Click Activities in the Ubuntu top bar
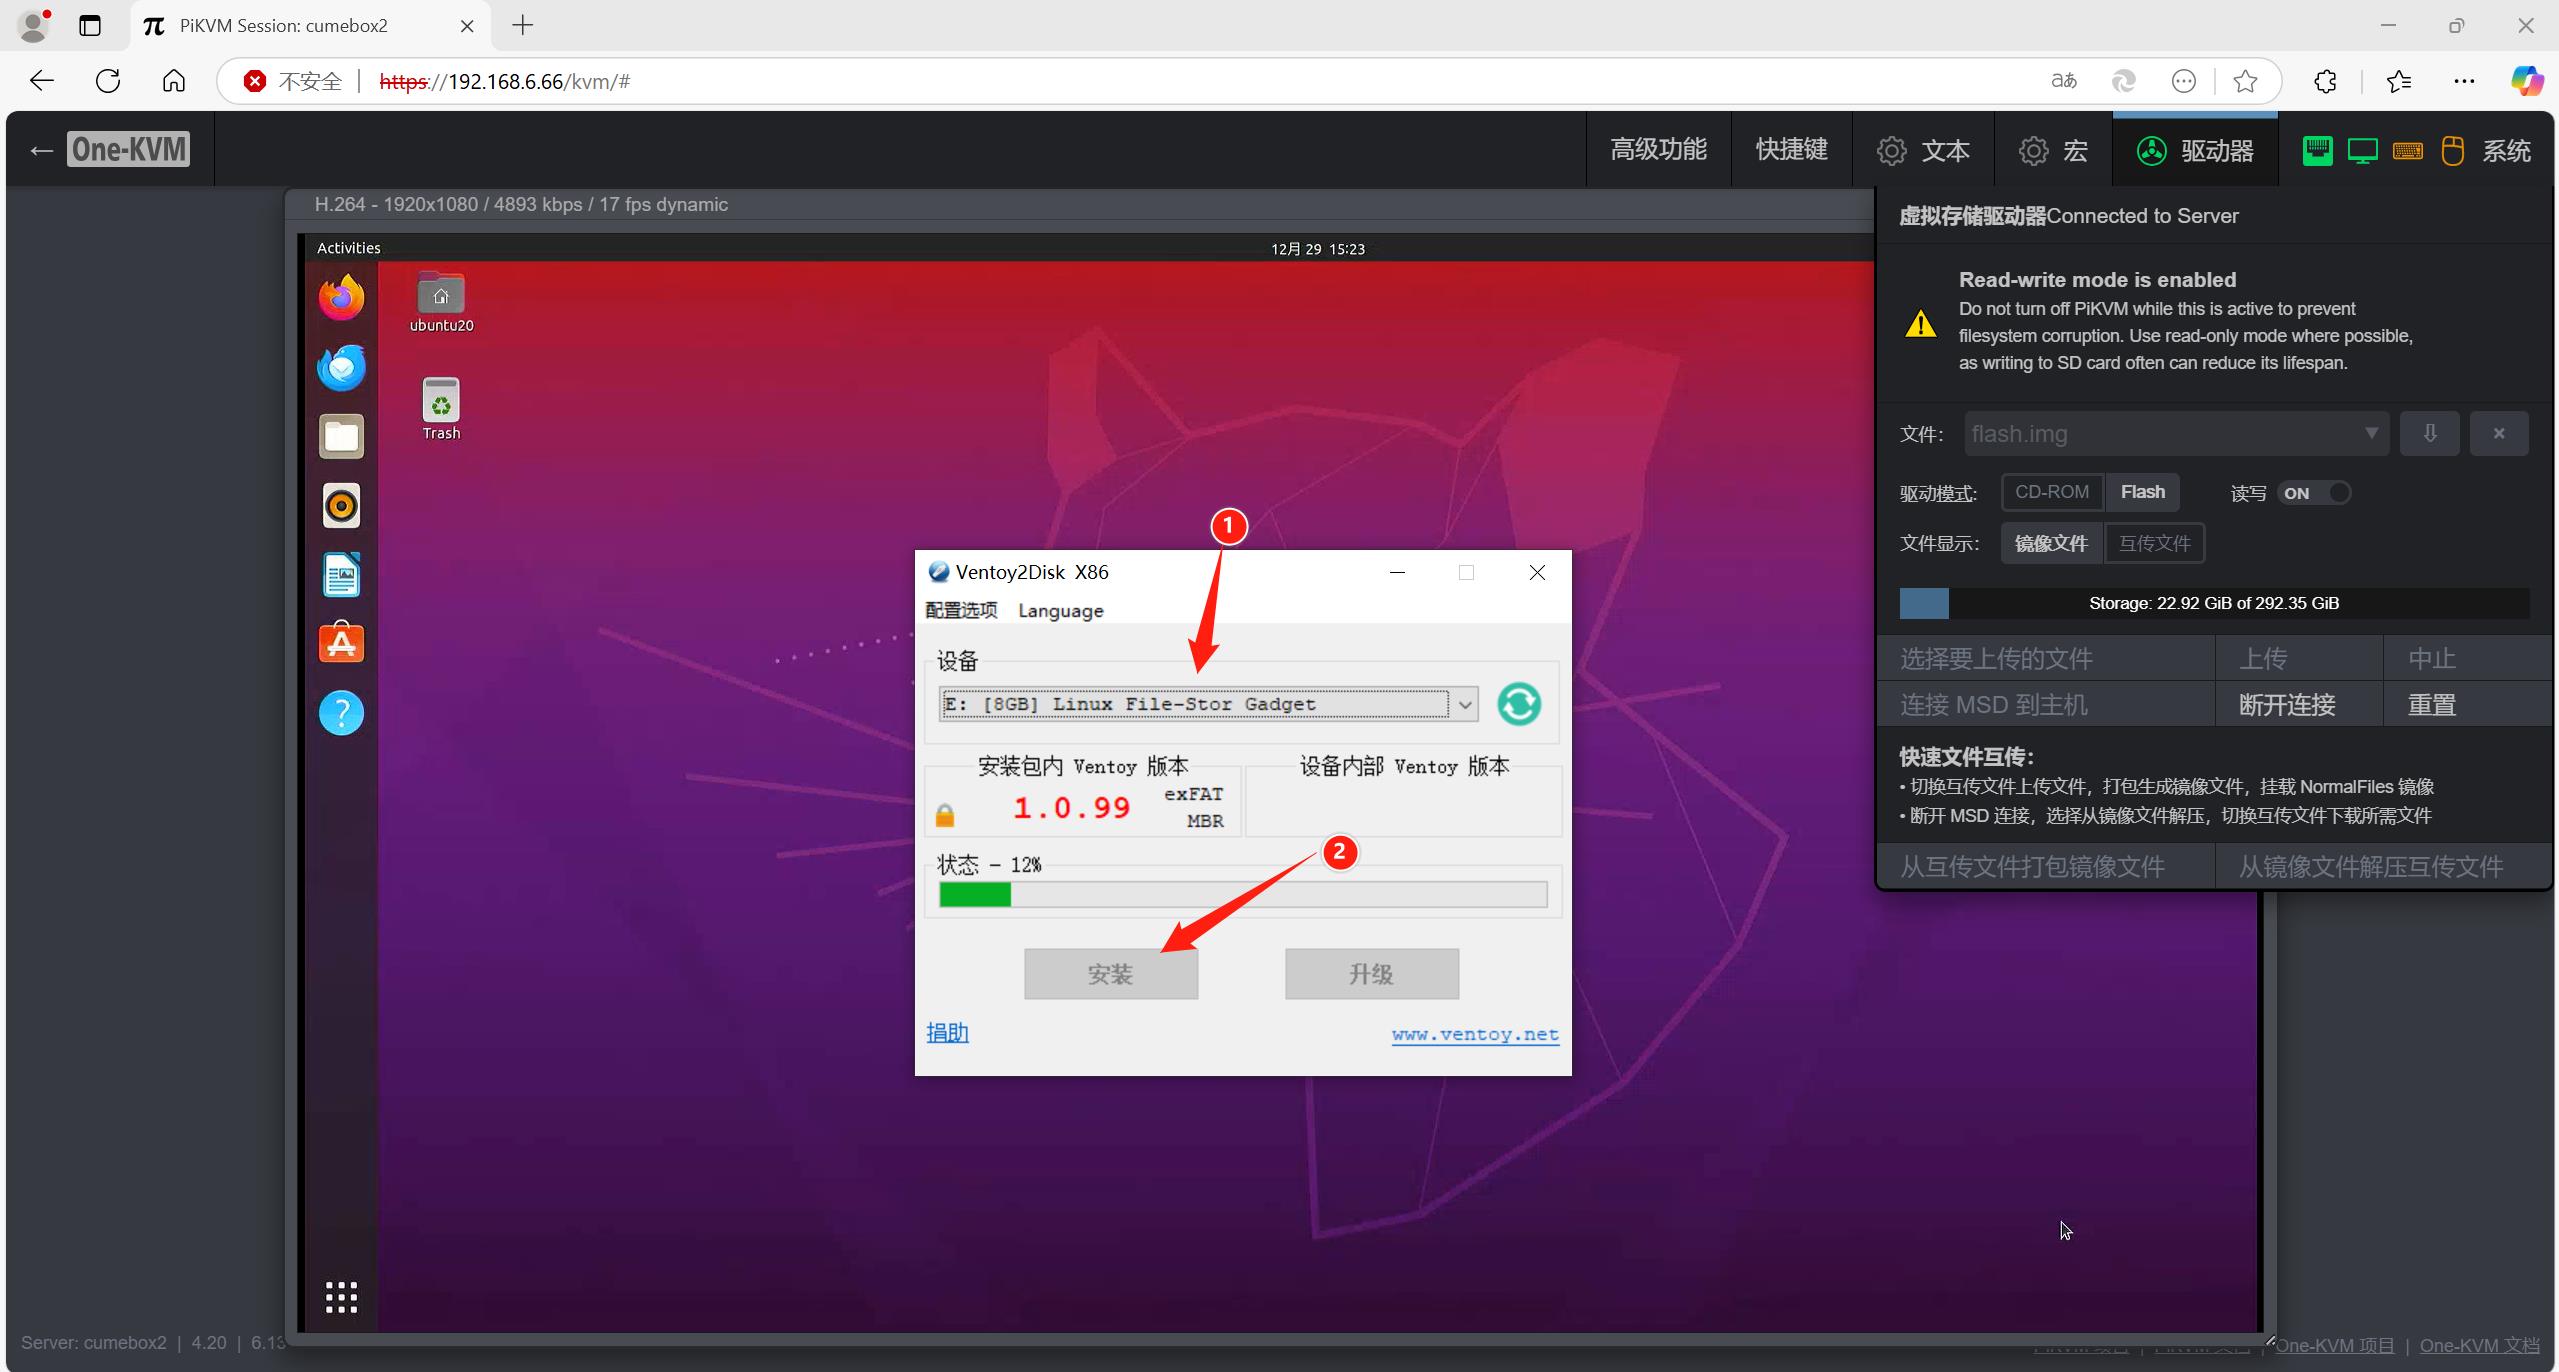2559x1372 pixels. 348,248
